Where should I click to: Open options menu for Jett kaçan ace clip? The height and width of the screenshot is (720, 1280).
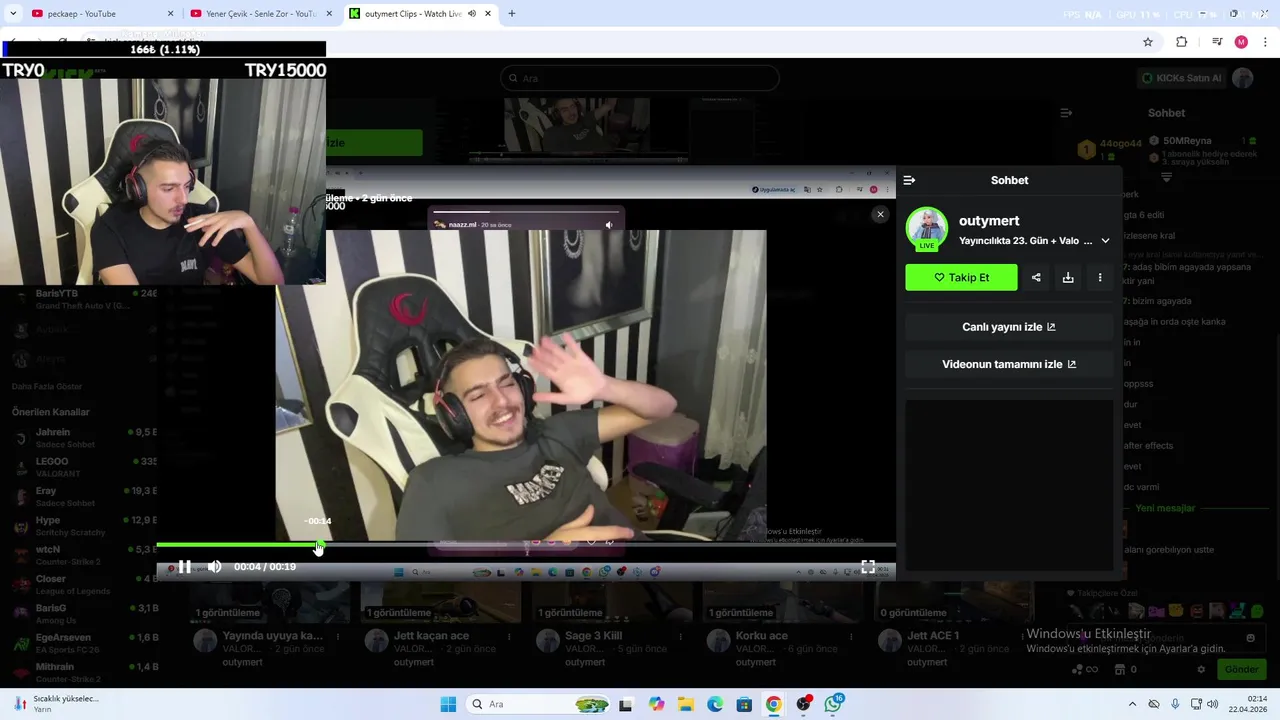[x=510, y=636]
